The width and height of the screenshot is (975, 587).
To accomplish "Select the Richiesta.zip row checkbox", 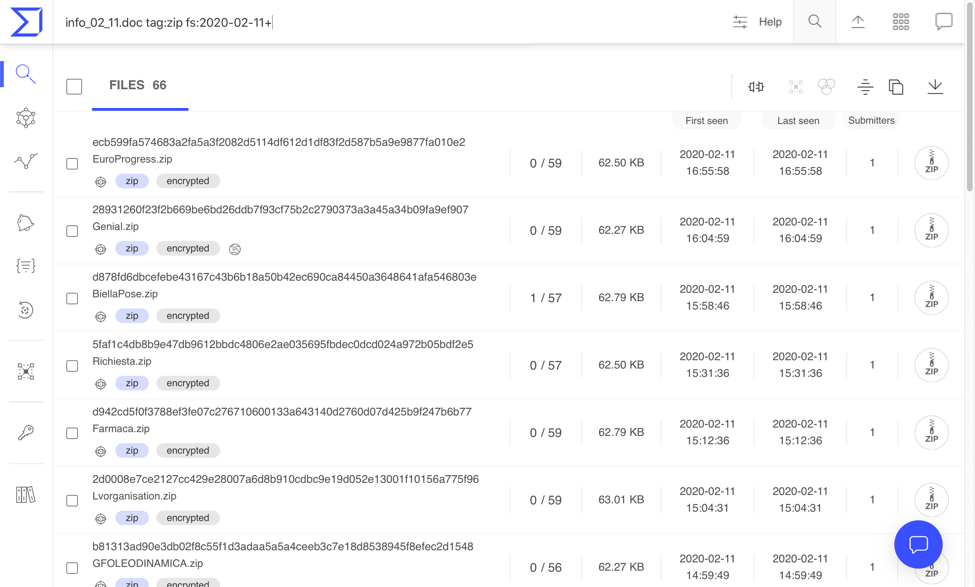I will 72,366.
